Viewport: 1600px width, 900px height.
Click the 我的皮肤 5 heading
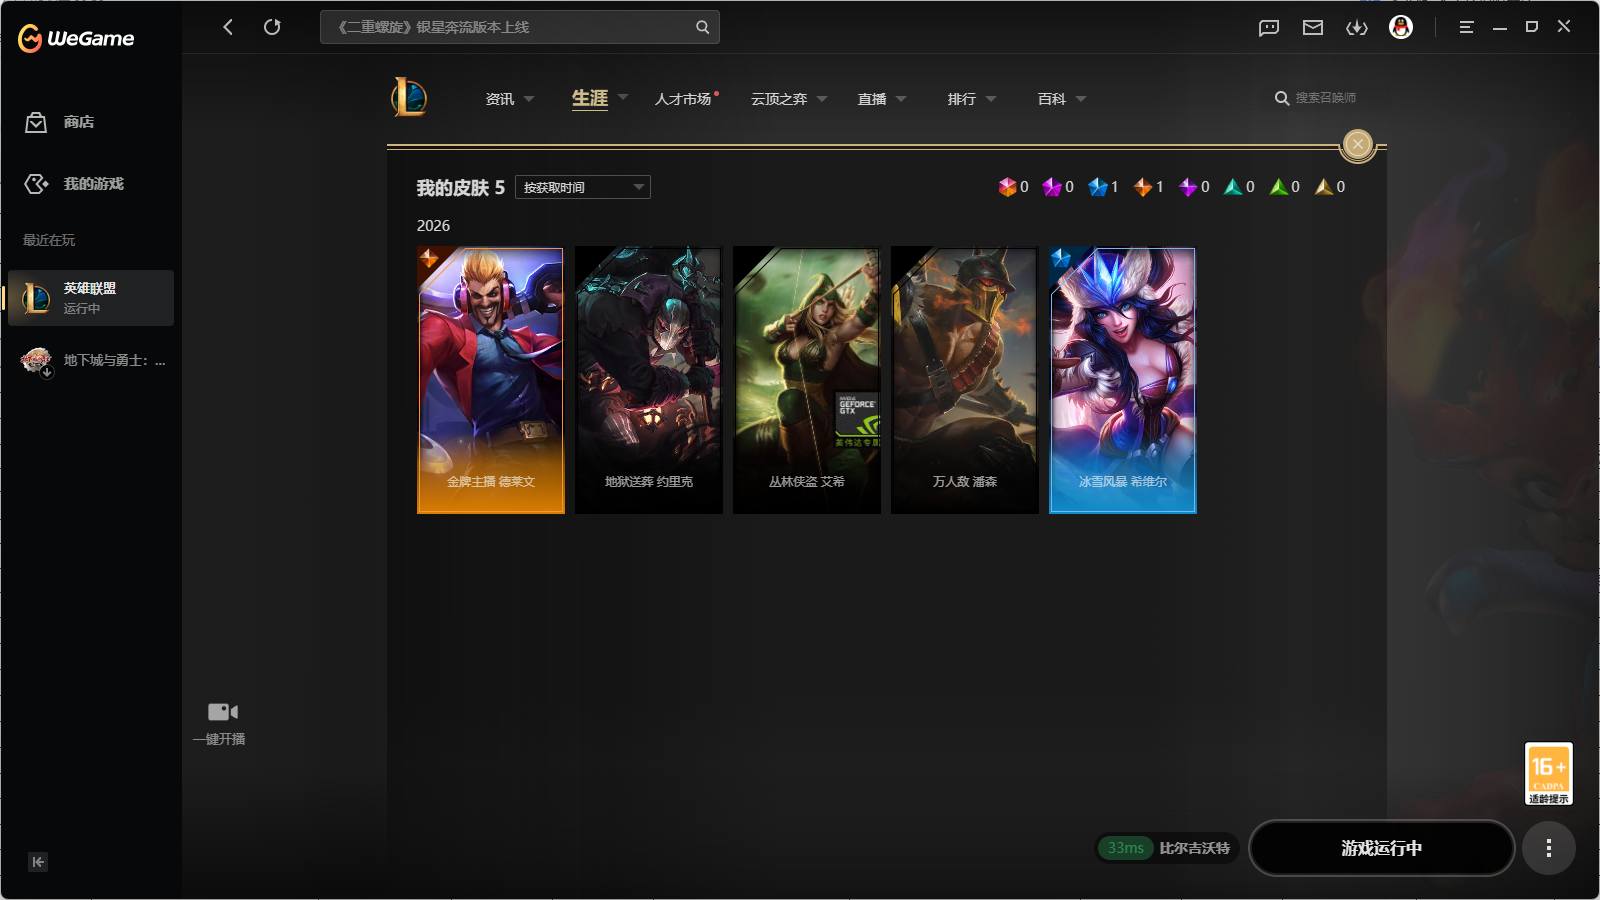point(461,188)
